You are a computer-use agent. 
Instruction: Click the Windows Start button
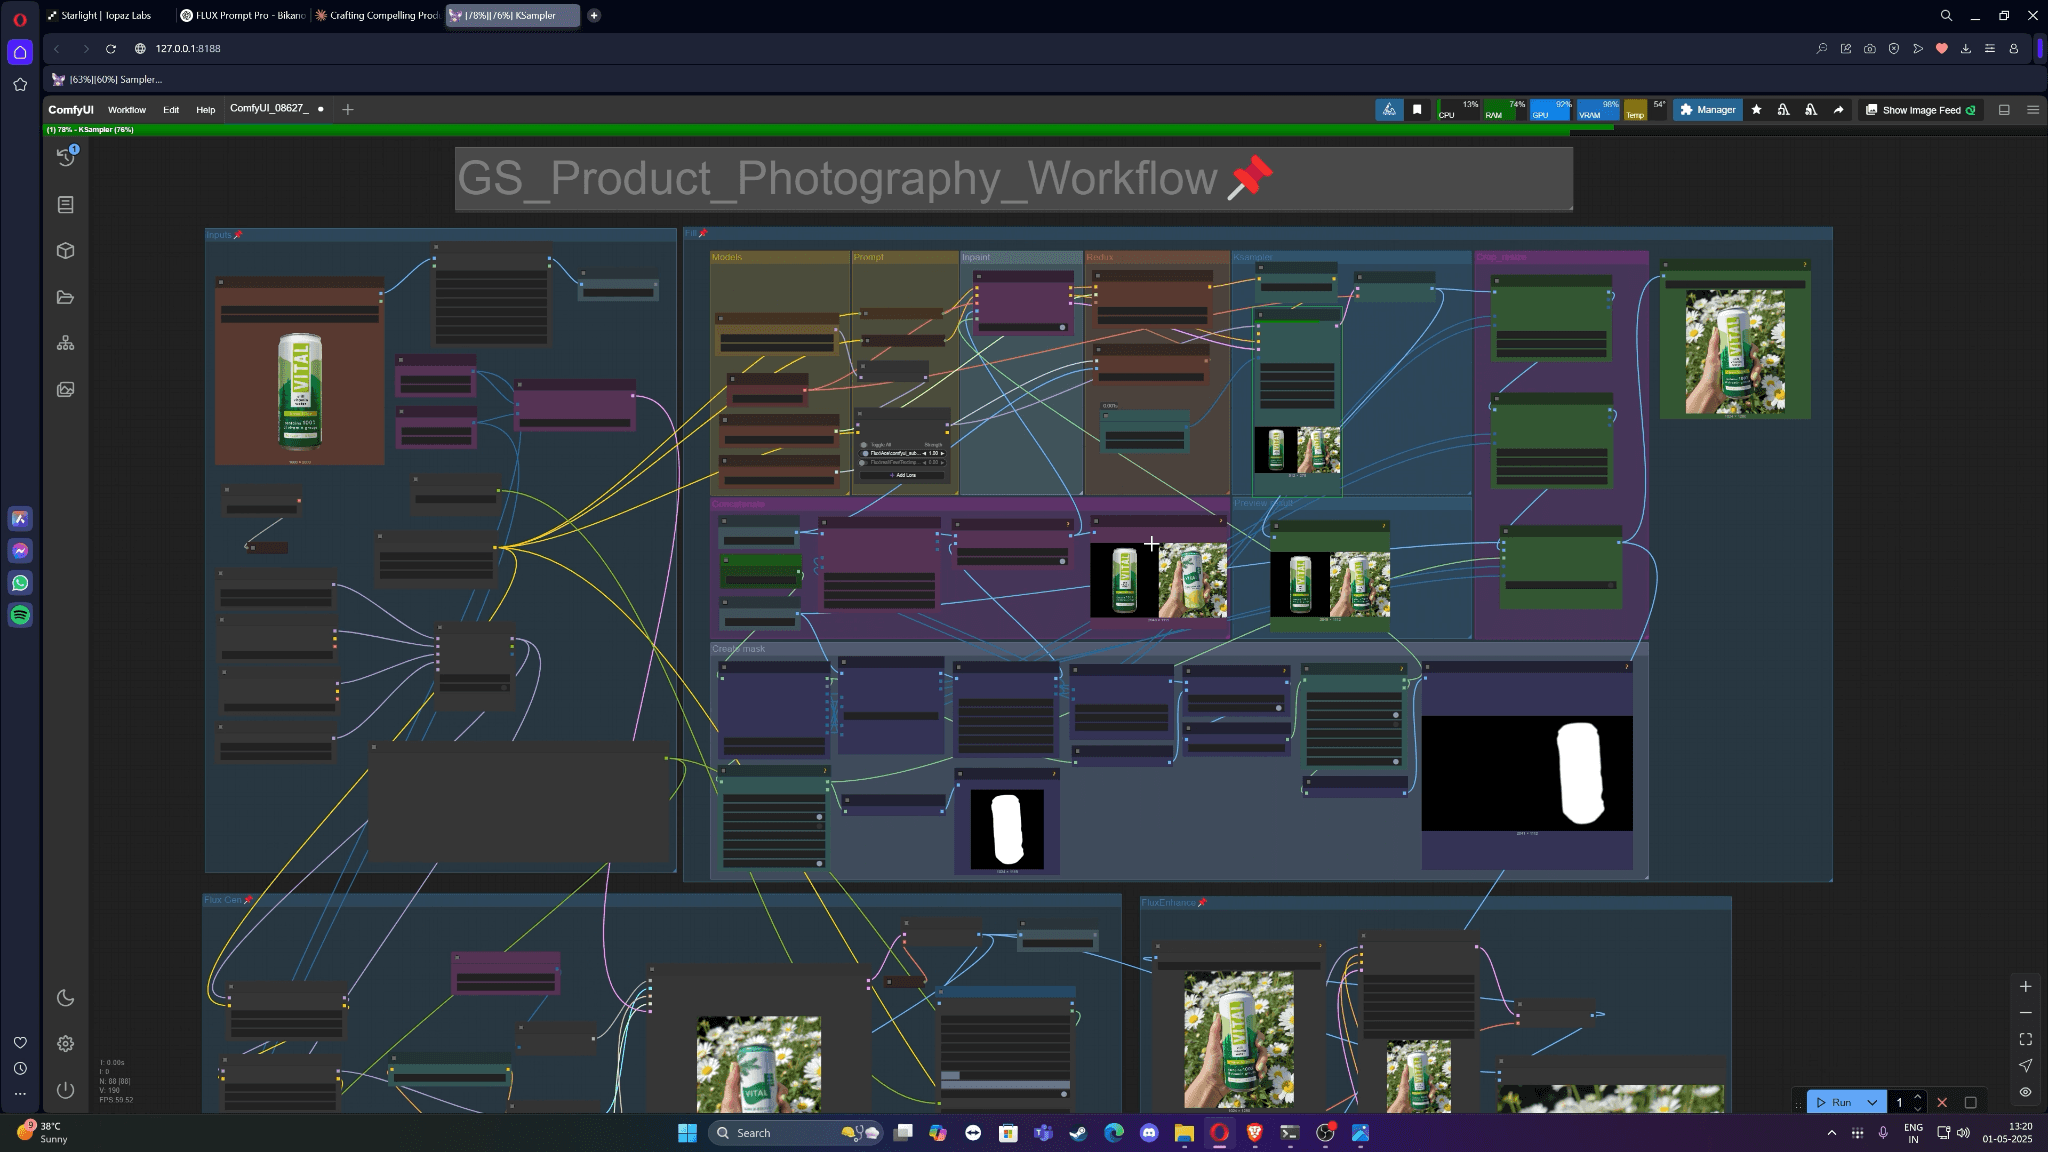tap(687, 1132)
